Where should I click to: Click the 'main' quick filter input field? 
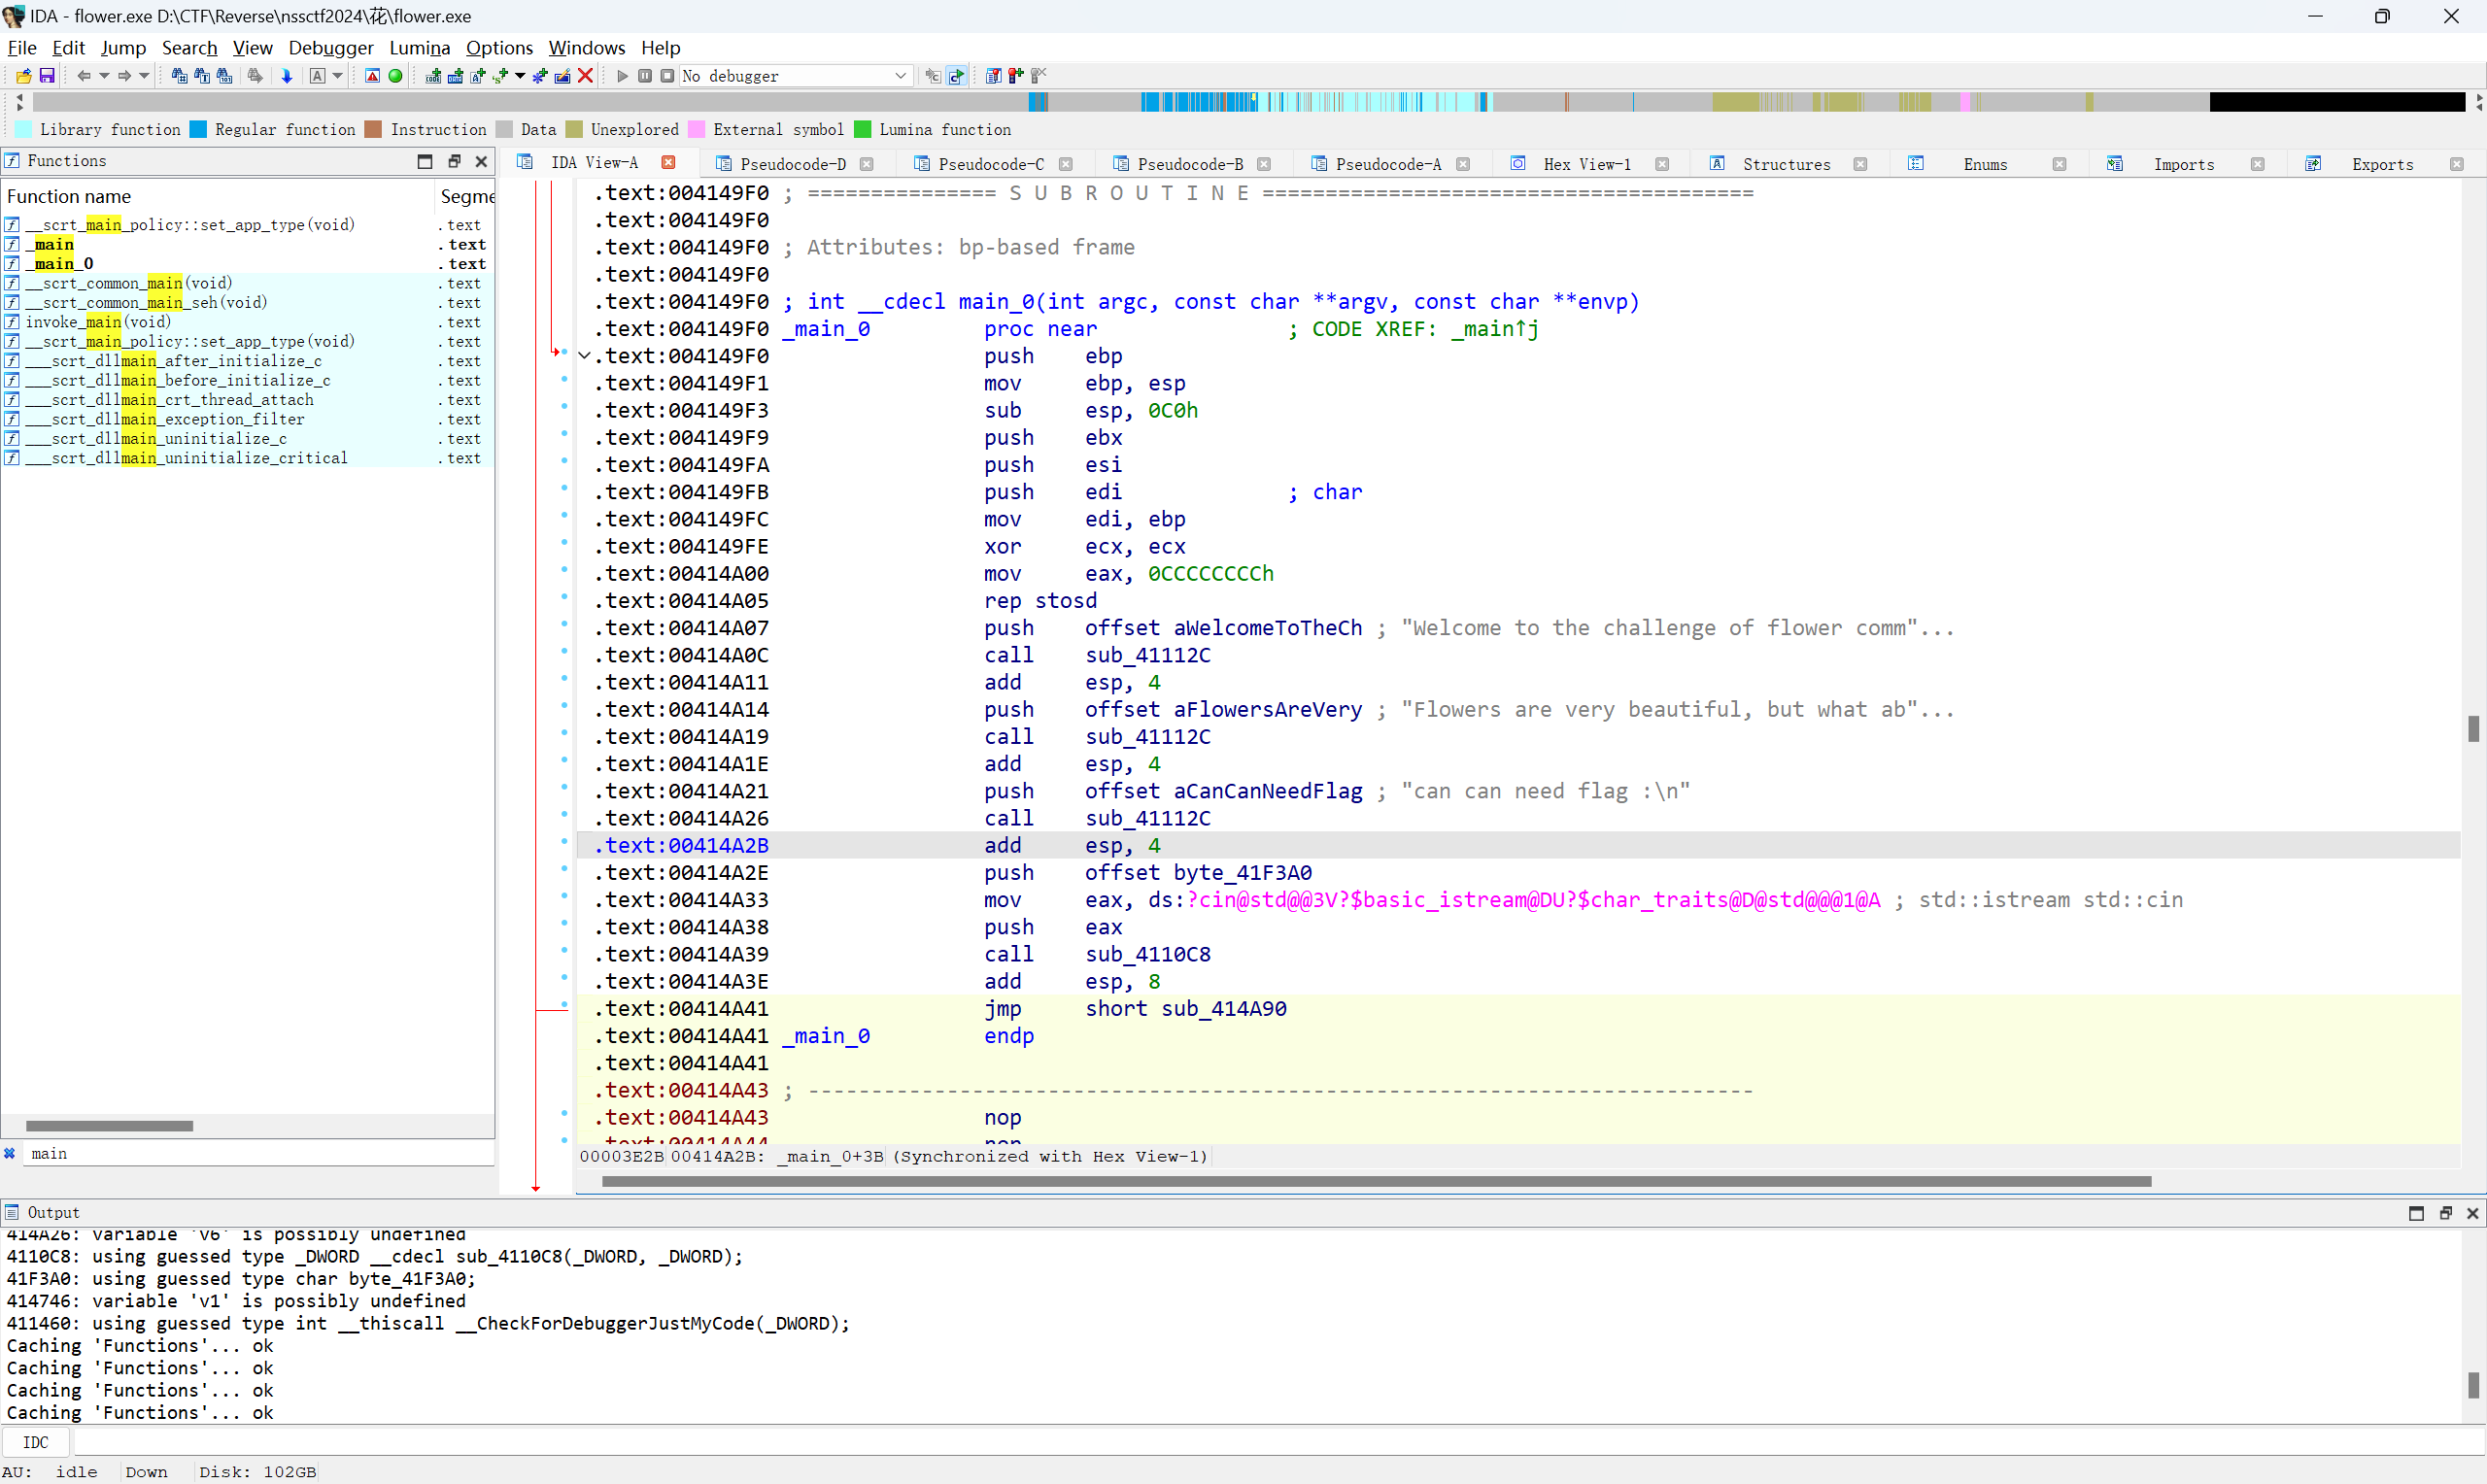click(260, 1153)
